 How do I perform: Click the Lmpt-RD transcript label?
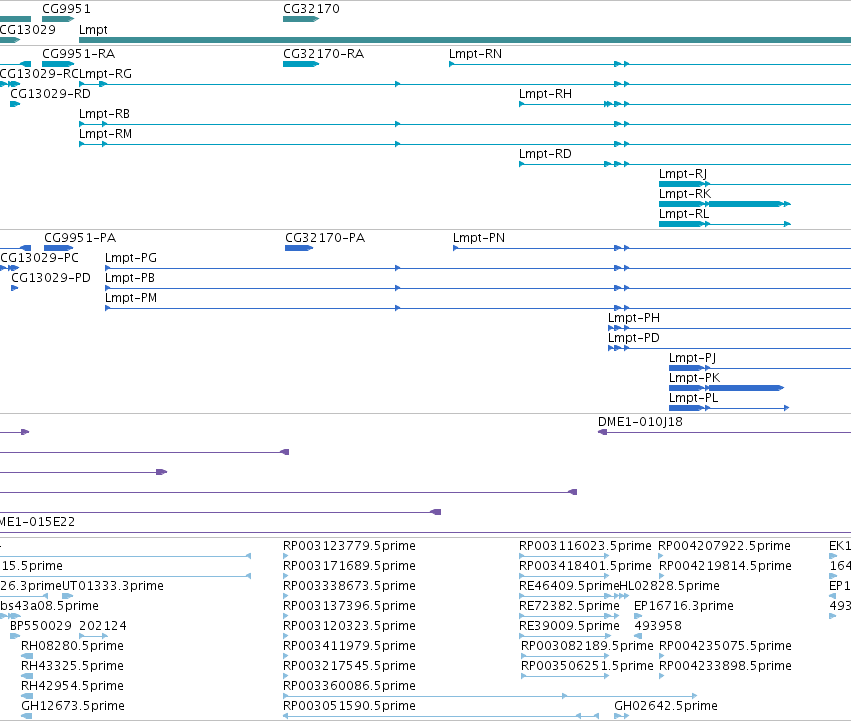point(545,154)
